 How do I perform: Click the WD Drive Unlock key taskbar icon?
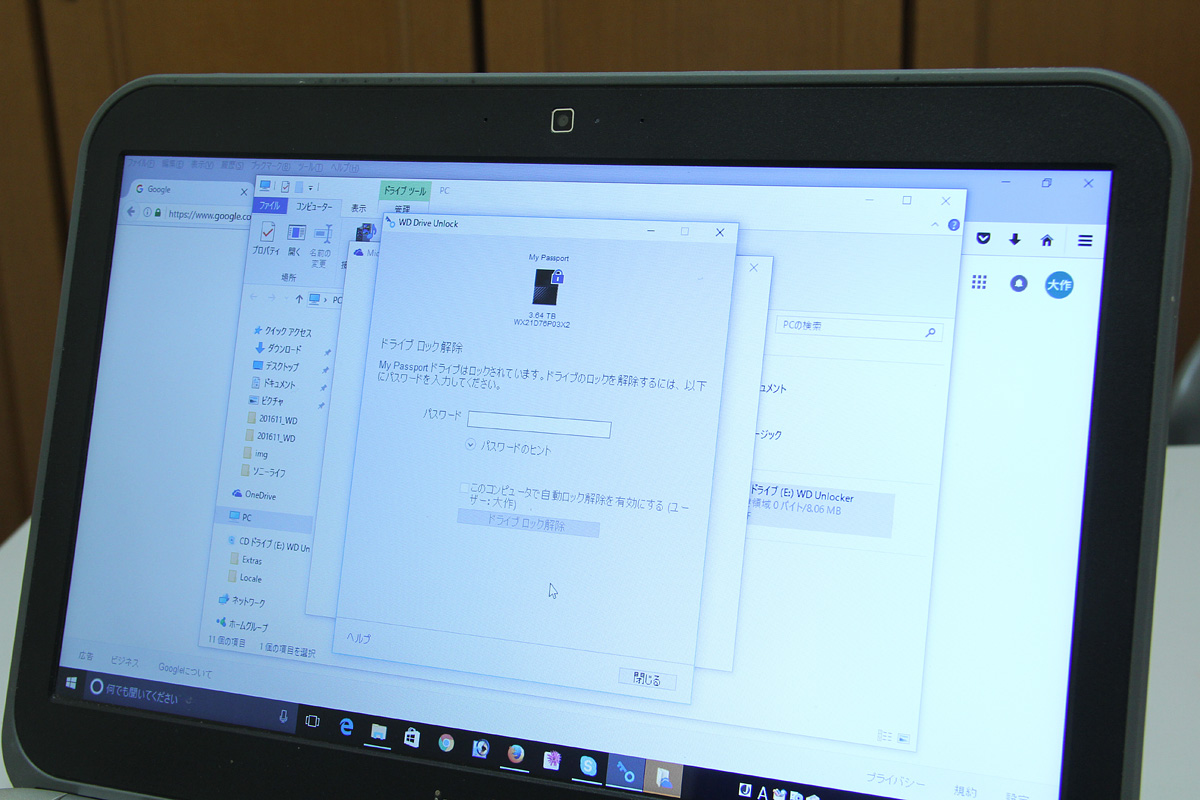pos(625,771)
